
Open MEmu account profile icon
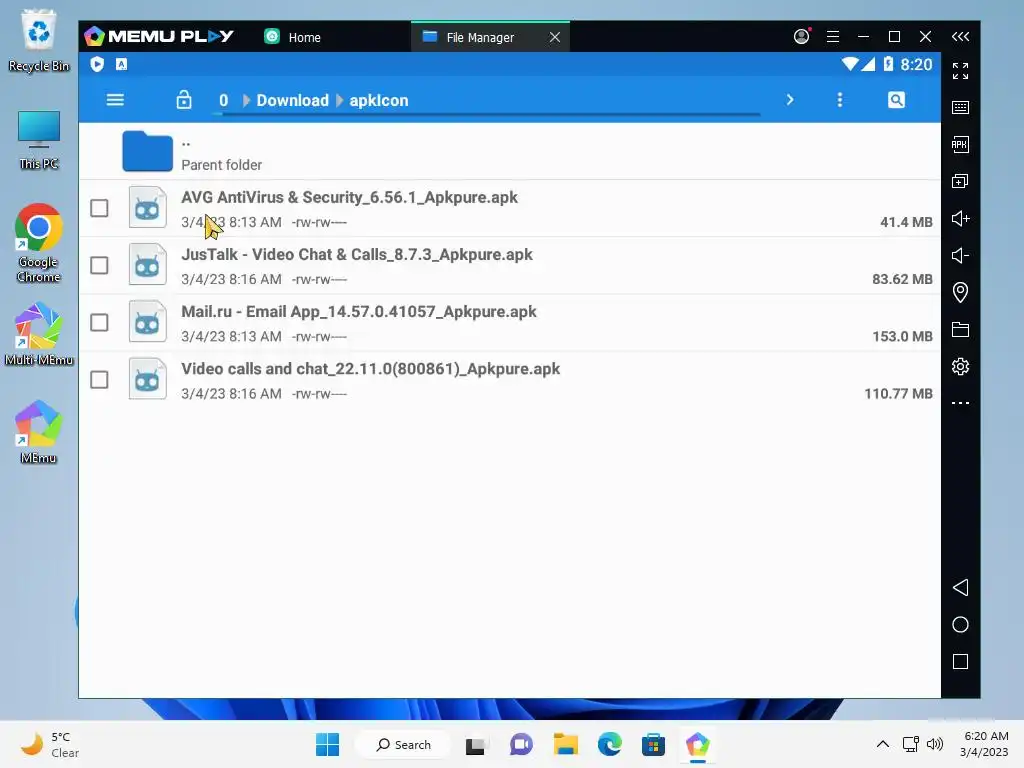(801, 37)
